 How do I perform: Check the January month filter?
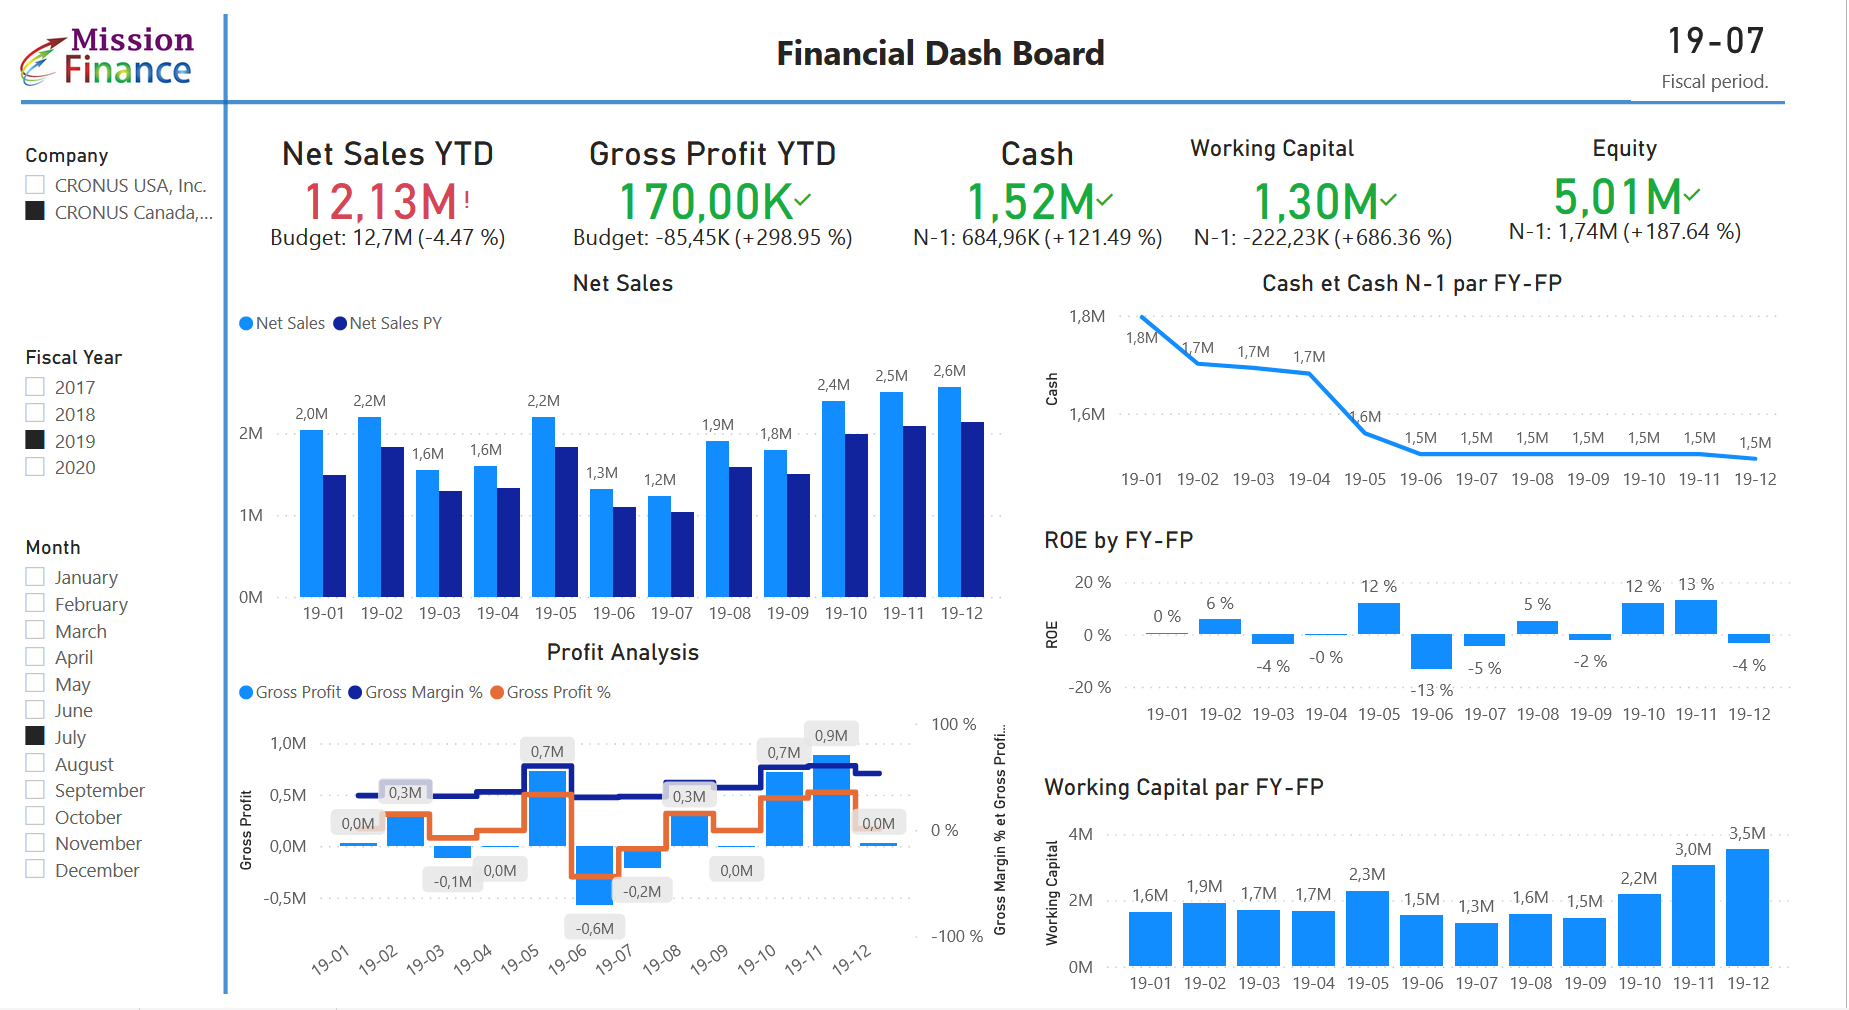[35, 577]
